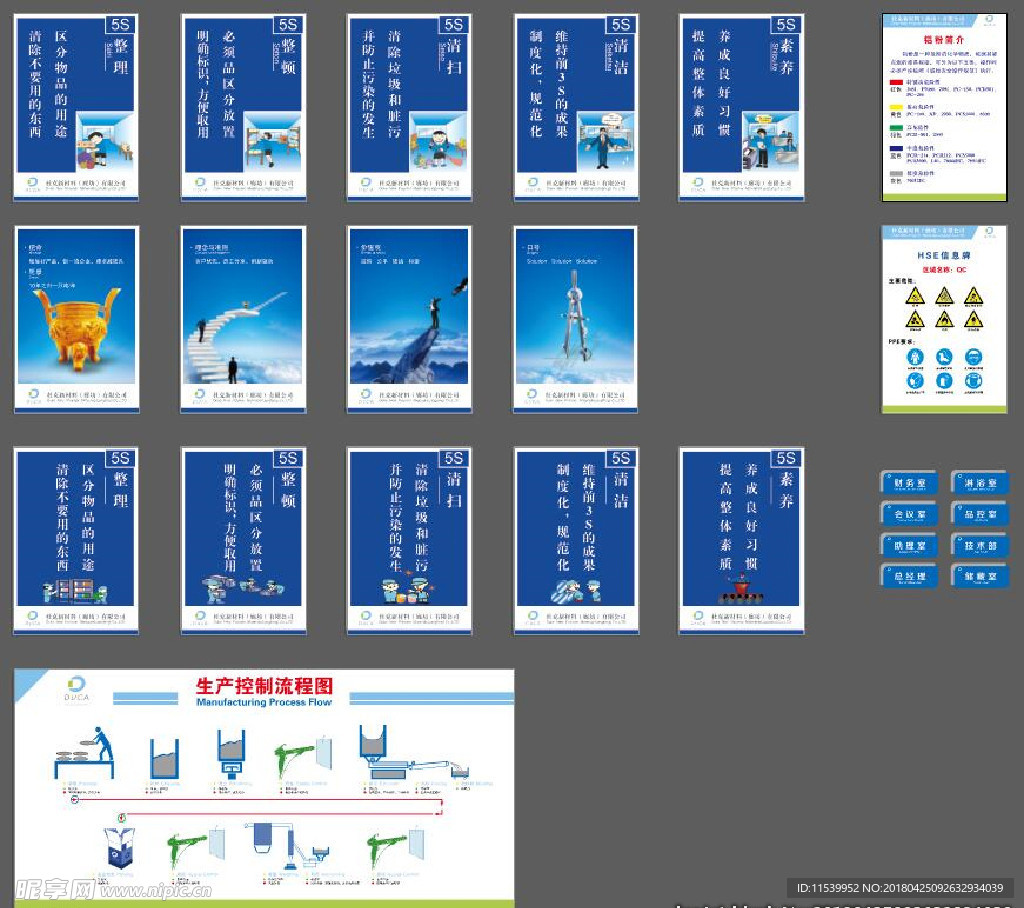Open the HSE信息牌 poster thumbnail

(944, 319)
